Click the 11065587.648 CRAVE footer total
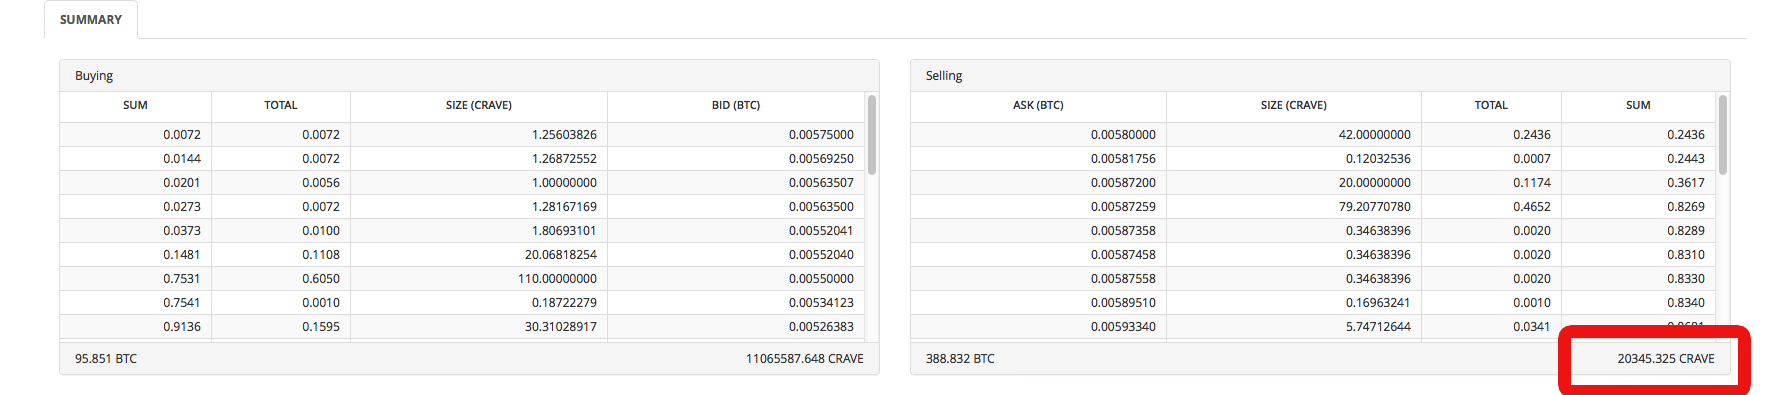Viewport: 1778px width, 395px height. (805, 359)
